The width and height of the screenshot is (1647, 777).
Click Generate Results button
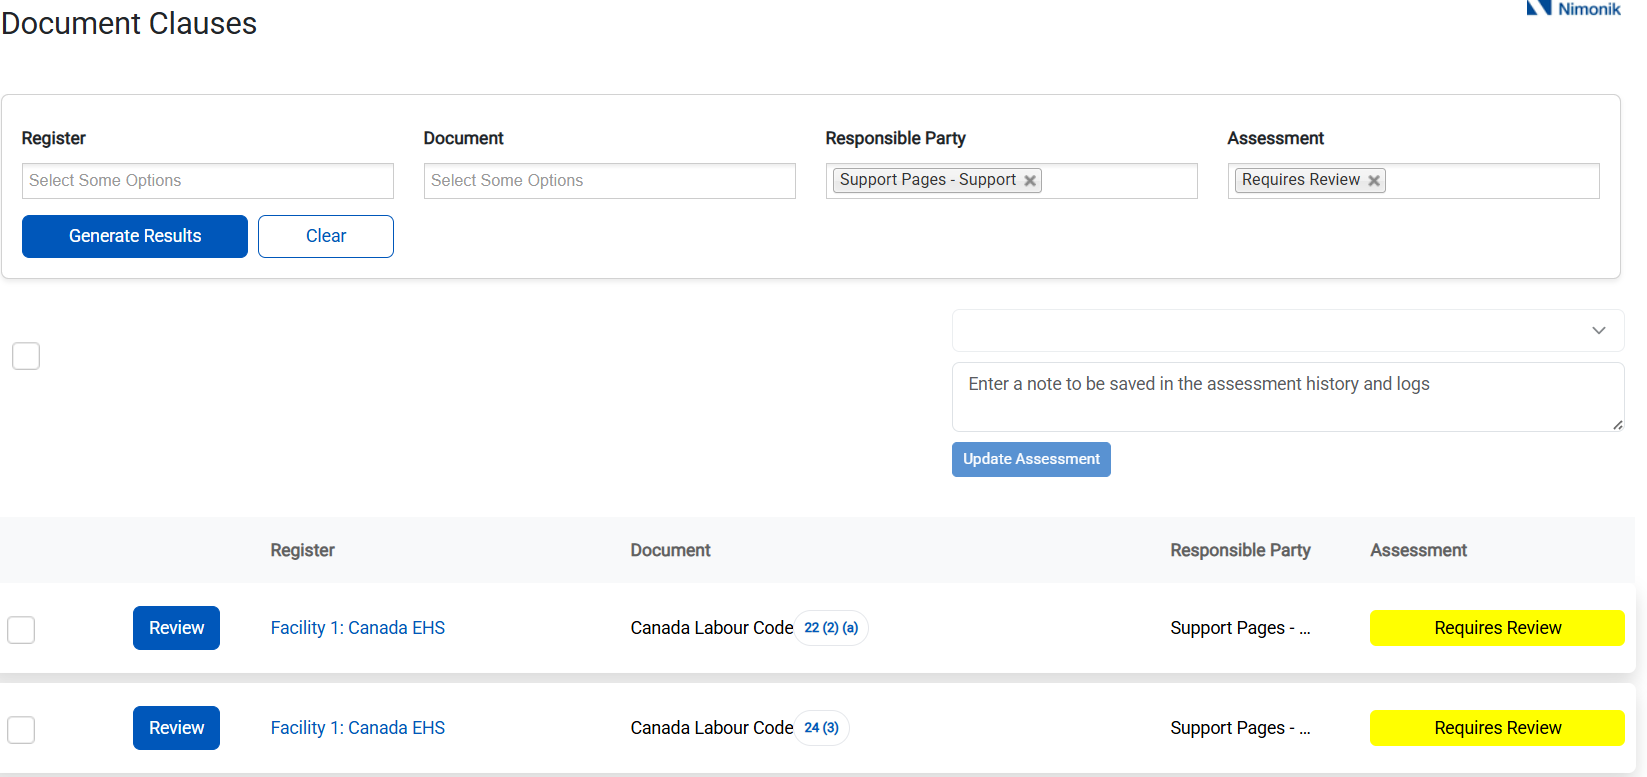pos(135,236)
